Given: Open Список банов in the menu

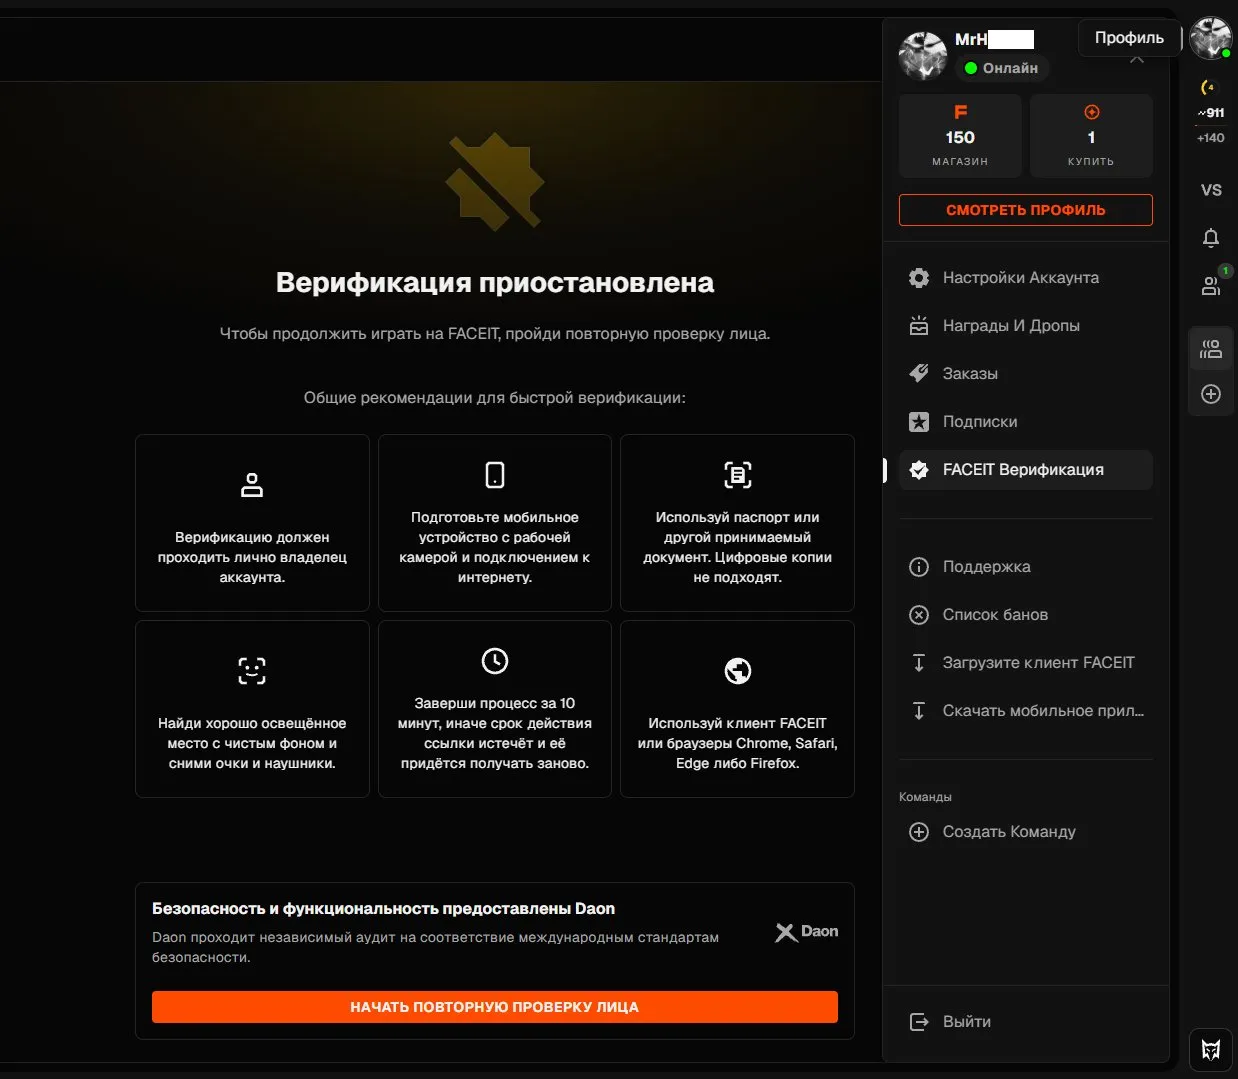Looking at the screenshot, I should coord(1026,615).
